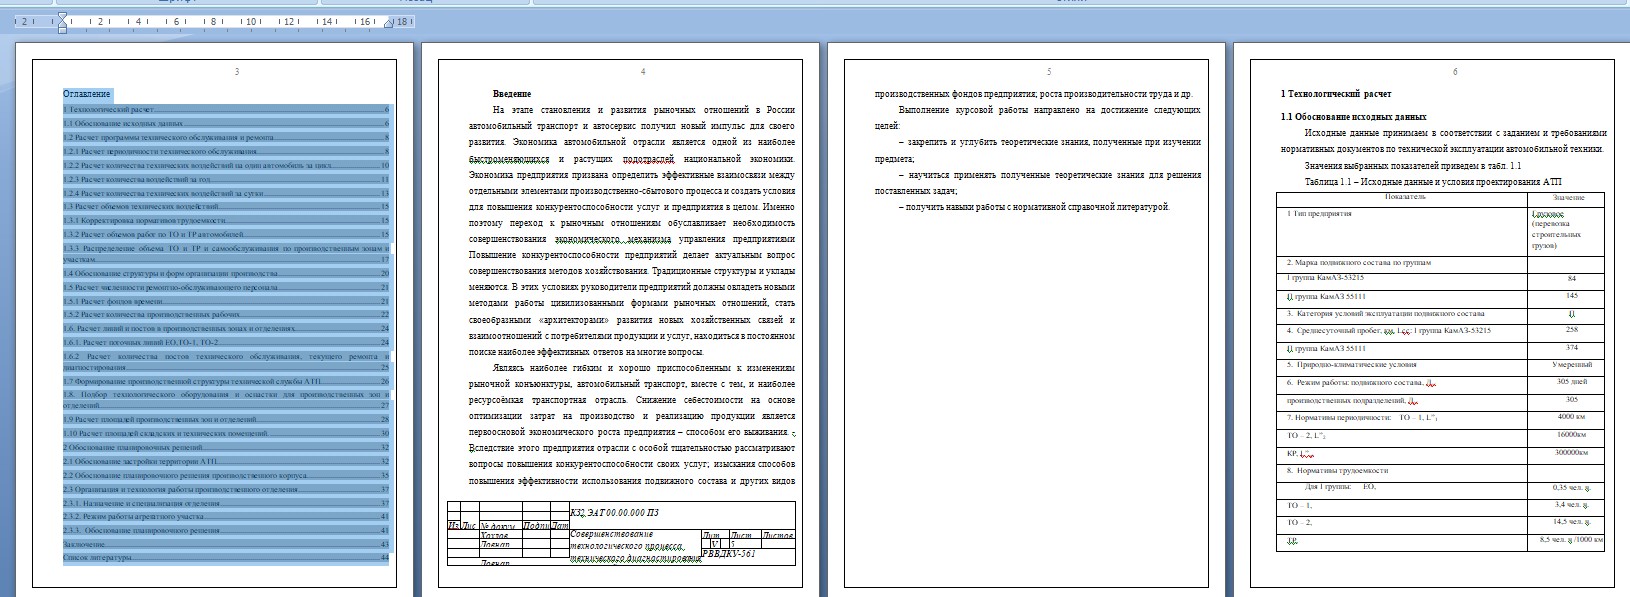Image resolution: width=1630 pixels, height=597 pixels.
Task: Click page number 5 in page header
Action: [1049, 72]
